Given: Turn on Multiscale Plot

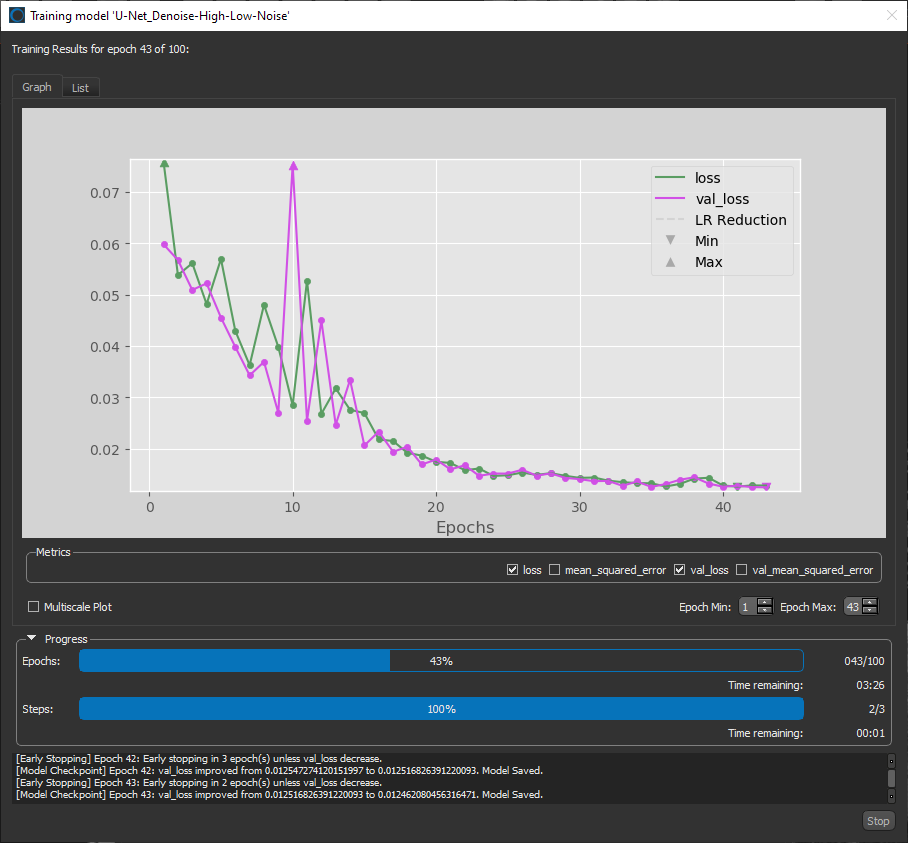Looking at the screenshot, I should coord(34,607).
